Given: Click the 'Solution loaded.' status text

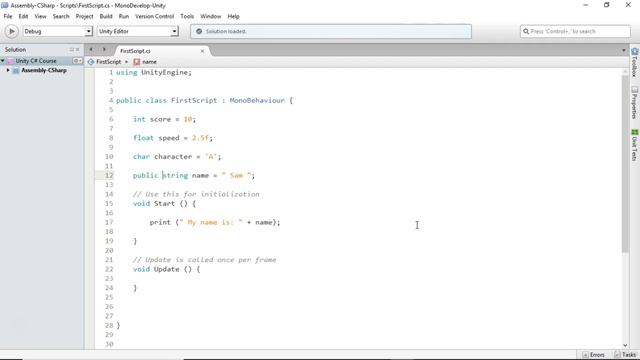Looking at the screenshot, I should (x=226, y=31).
